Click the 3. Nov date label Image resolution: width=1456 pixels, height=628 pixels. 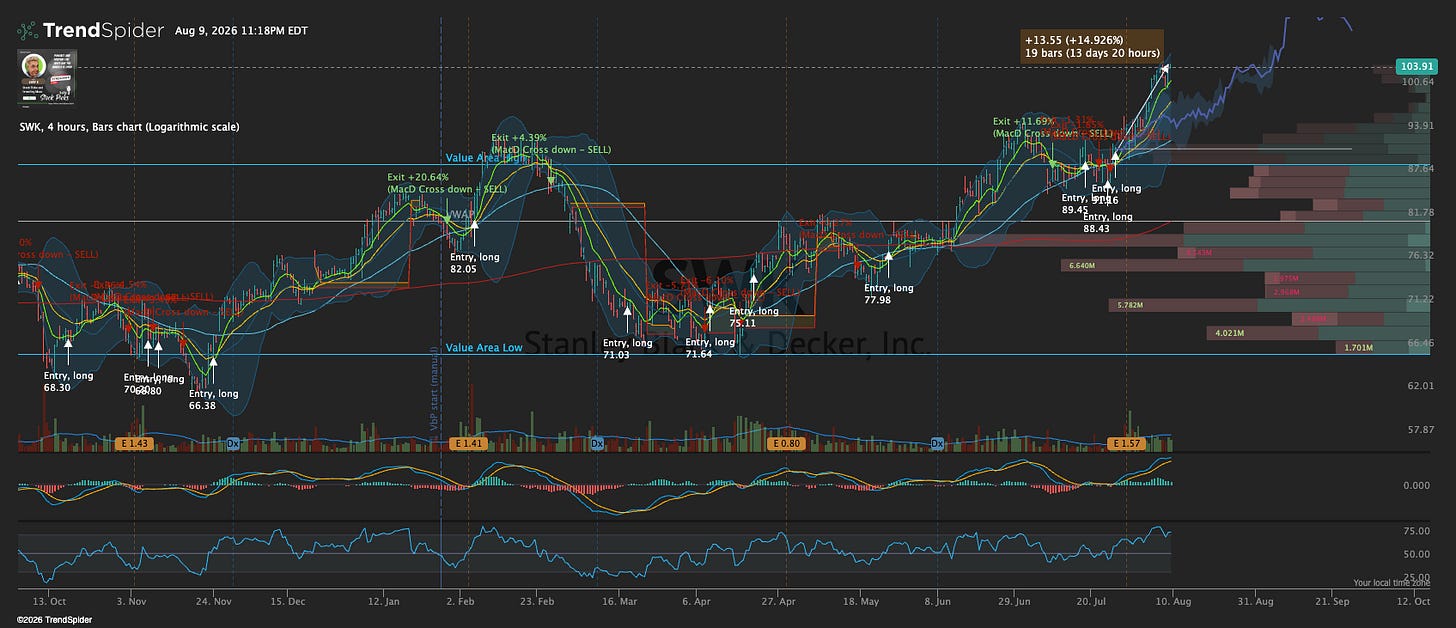point(132,601)
